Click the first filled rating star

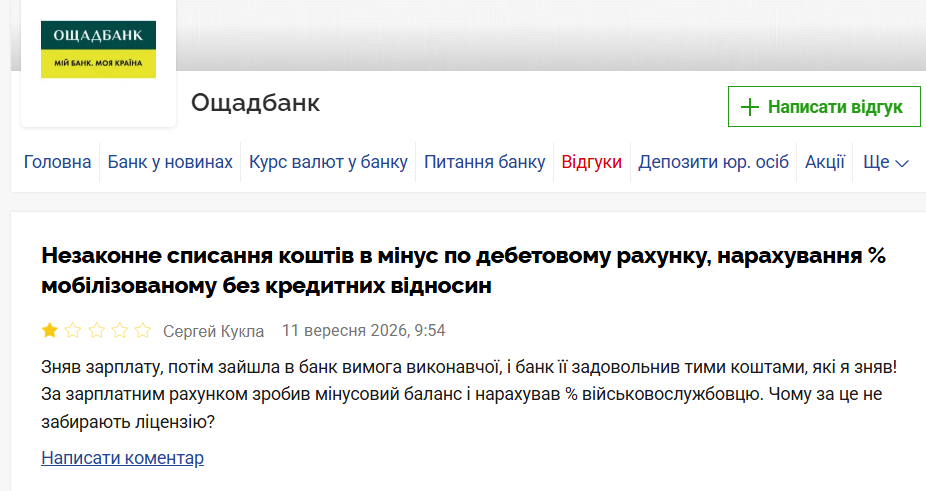click(50, 330)
